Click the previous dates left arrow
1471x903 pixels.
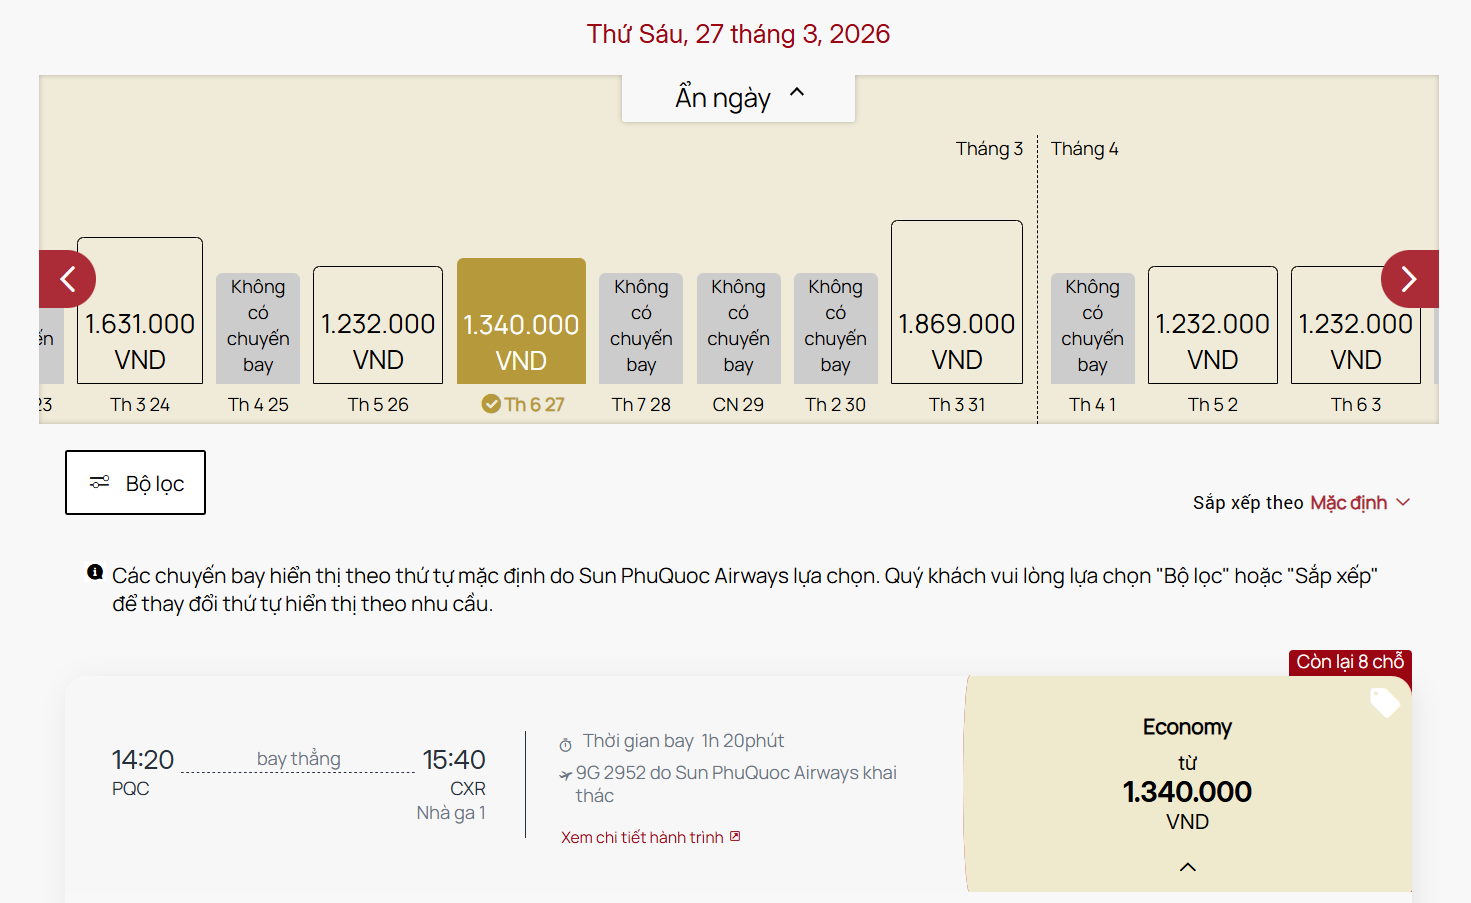click(67, 279)
